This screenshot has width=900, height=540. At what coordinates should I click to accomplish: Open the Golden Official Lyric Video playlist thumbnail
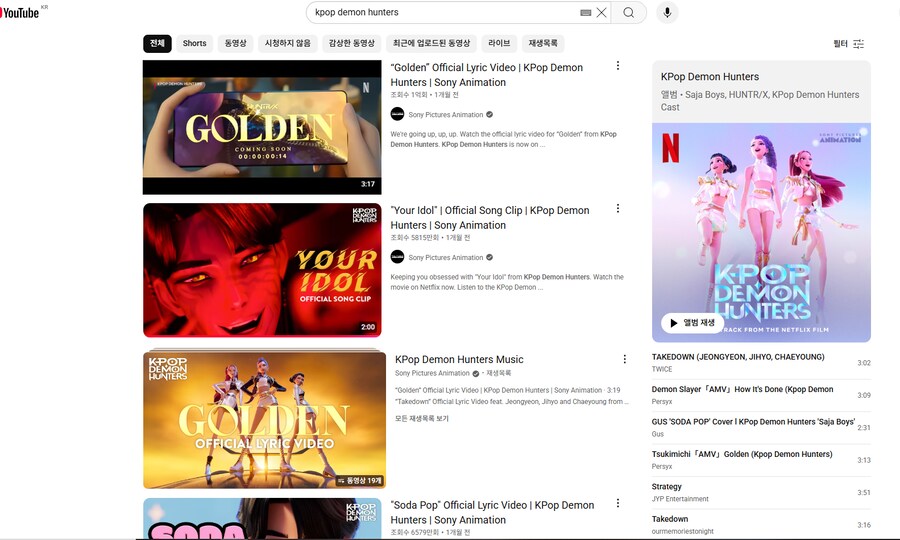coord(264,419)
